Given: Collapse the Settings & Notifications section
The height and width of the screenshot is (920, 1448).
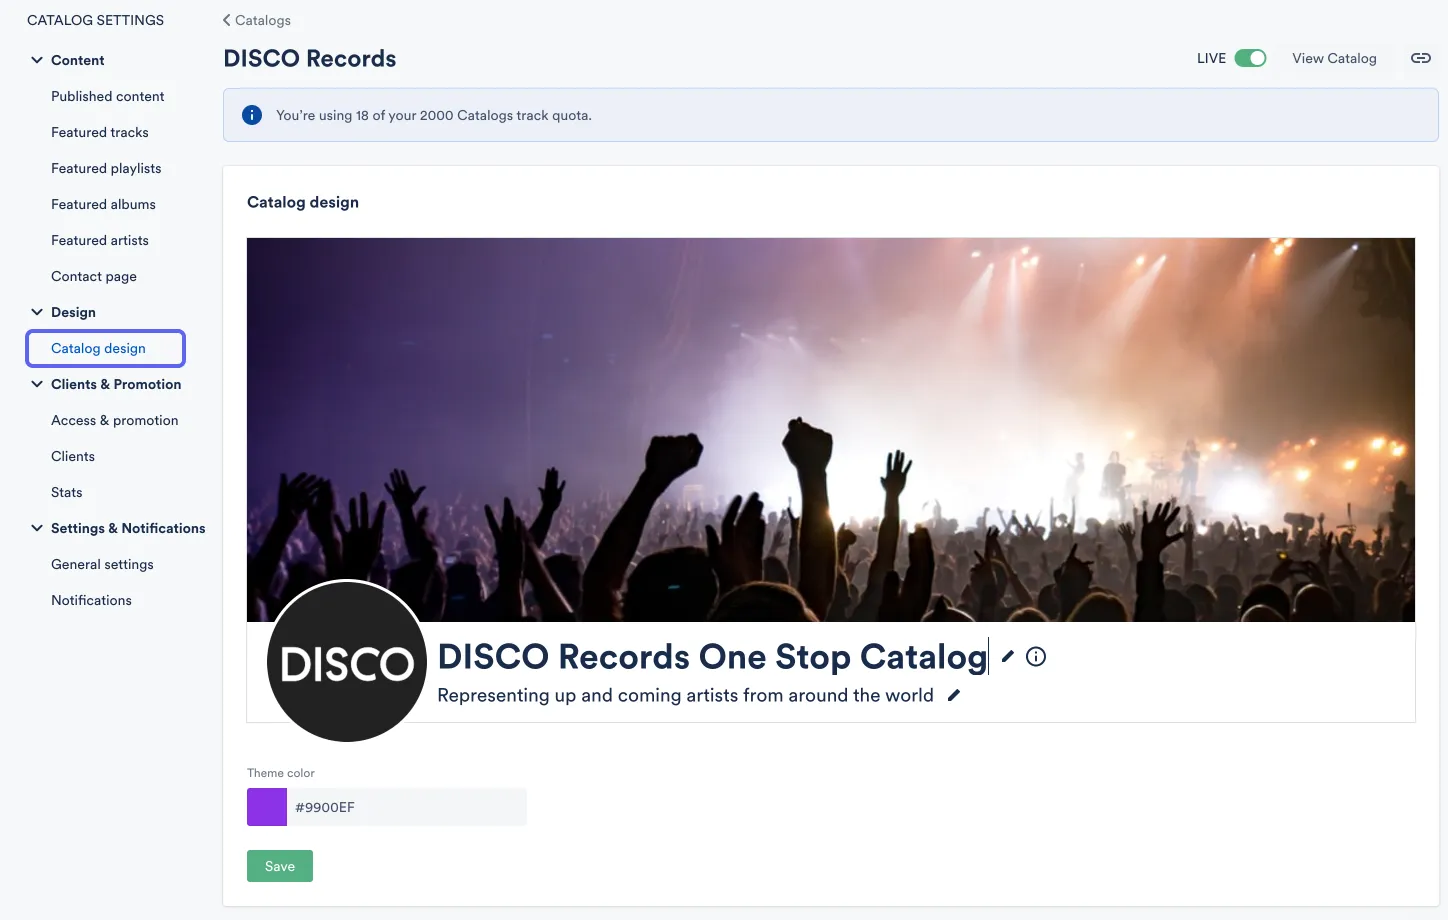Looking at the screenshot, I should tap(36, 528).
